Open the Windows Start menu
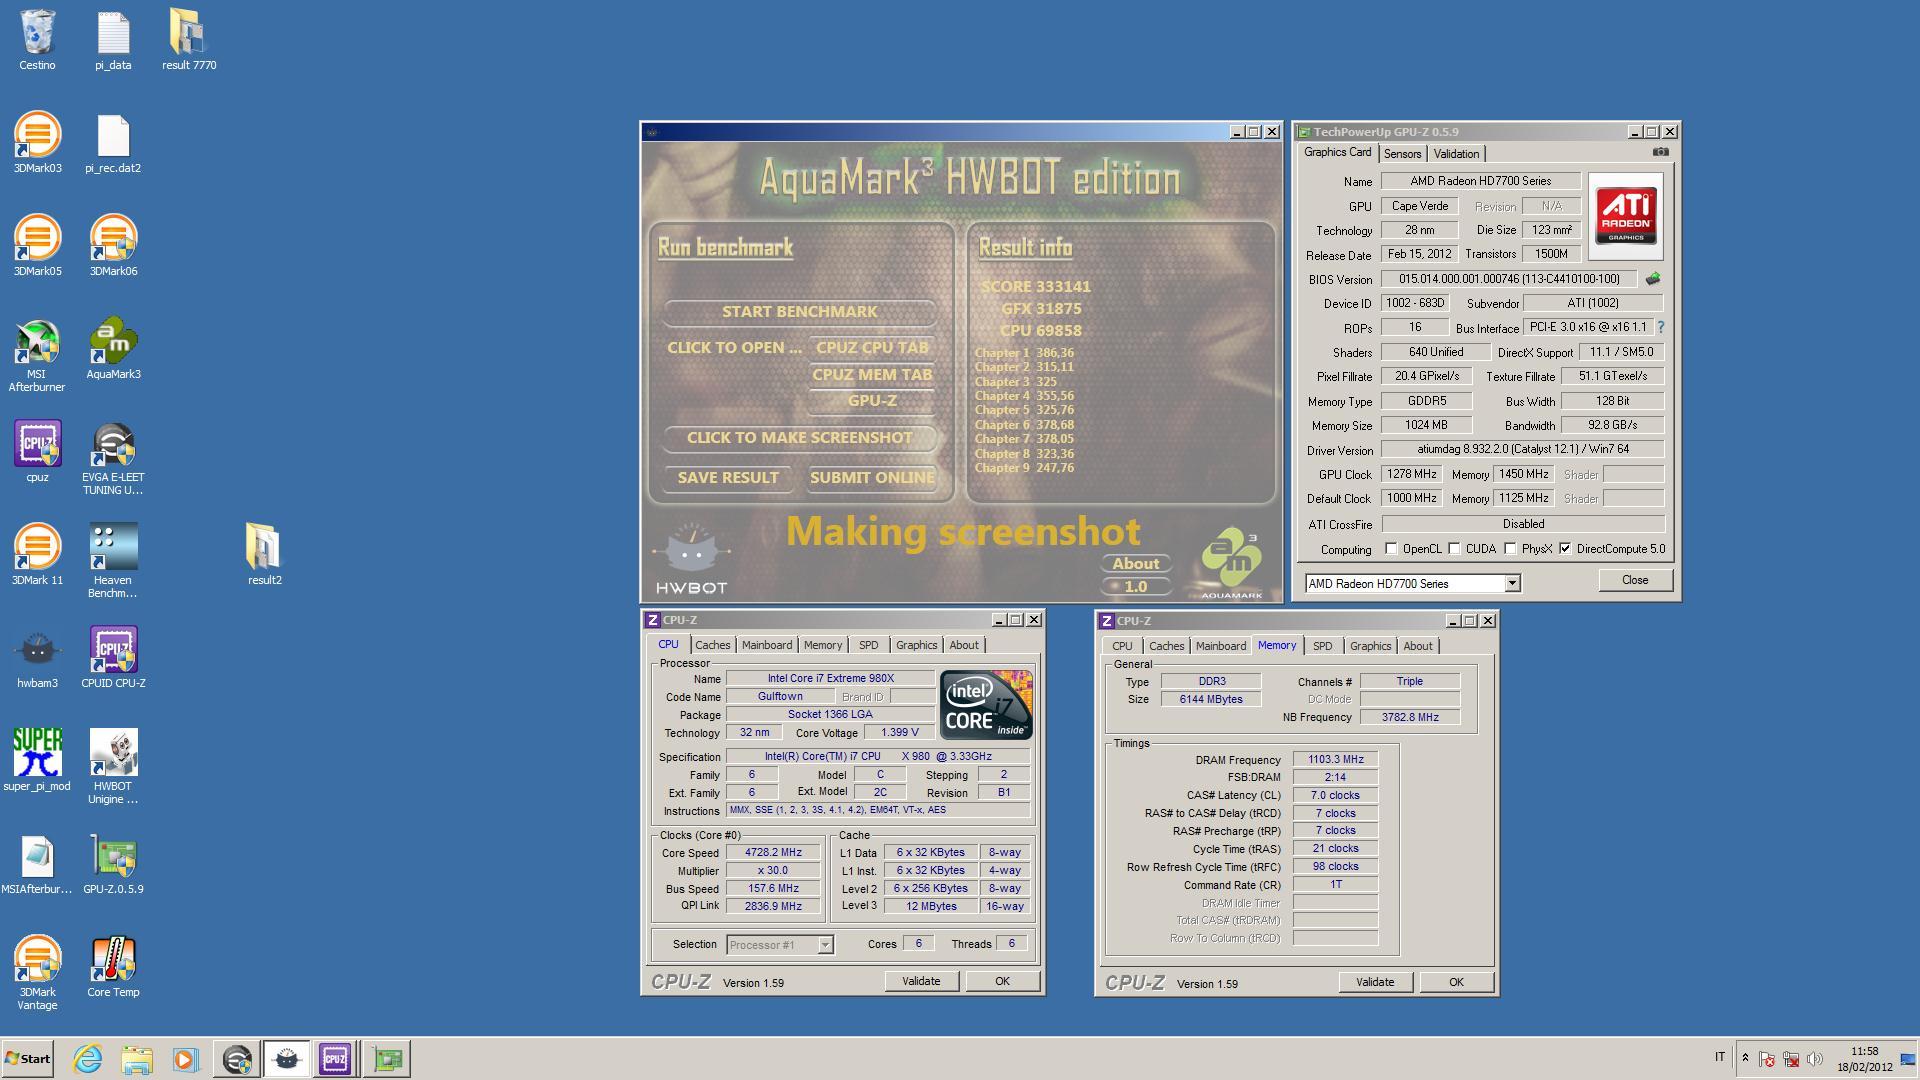Viewport: 1920px width, 1080px height. click(27, 1059)
